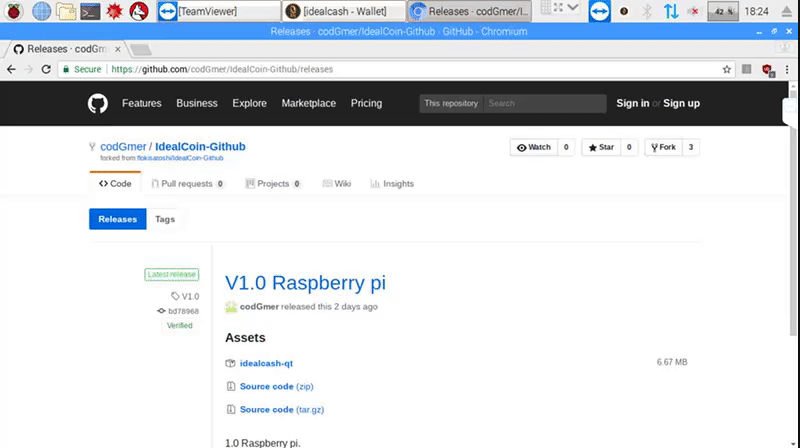800x448 pixels.
Task: Click the Bluetooth tray icon
Action: (x=647, y=11)
